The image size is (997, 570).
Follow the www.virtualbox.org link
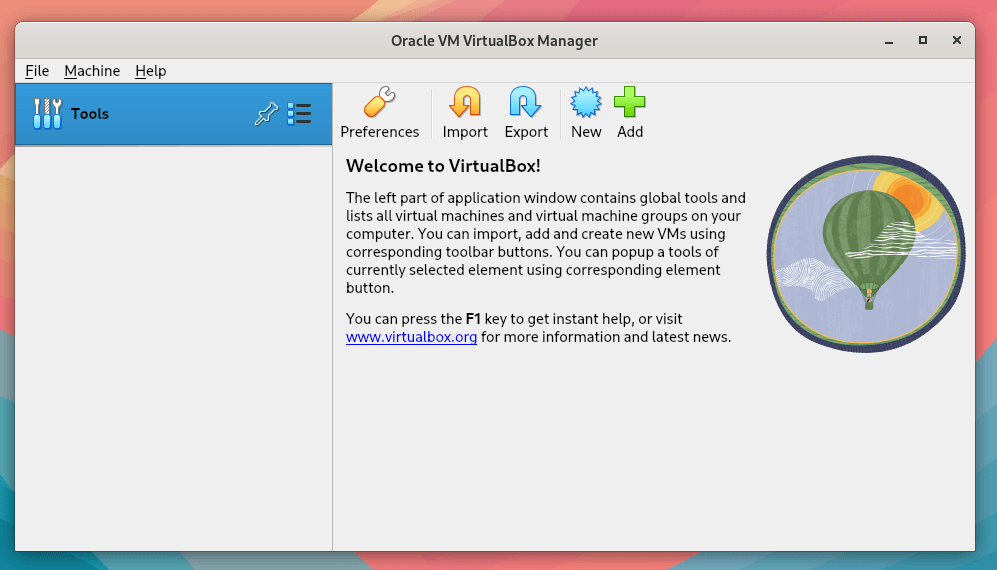click(411, 337)
